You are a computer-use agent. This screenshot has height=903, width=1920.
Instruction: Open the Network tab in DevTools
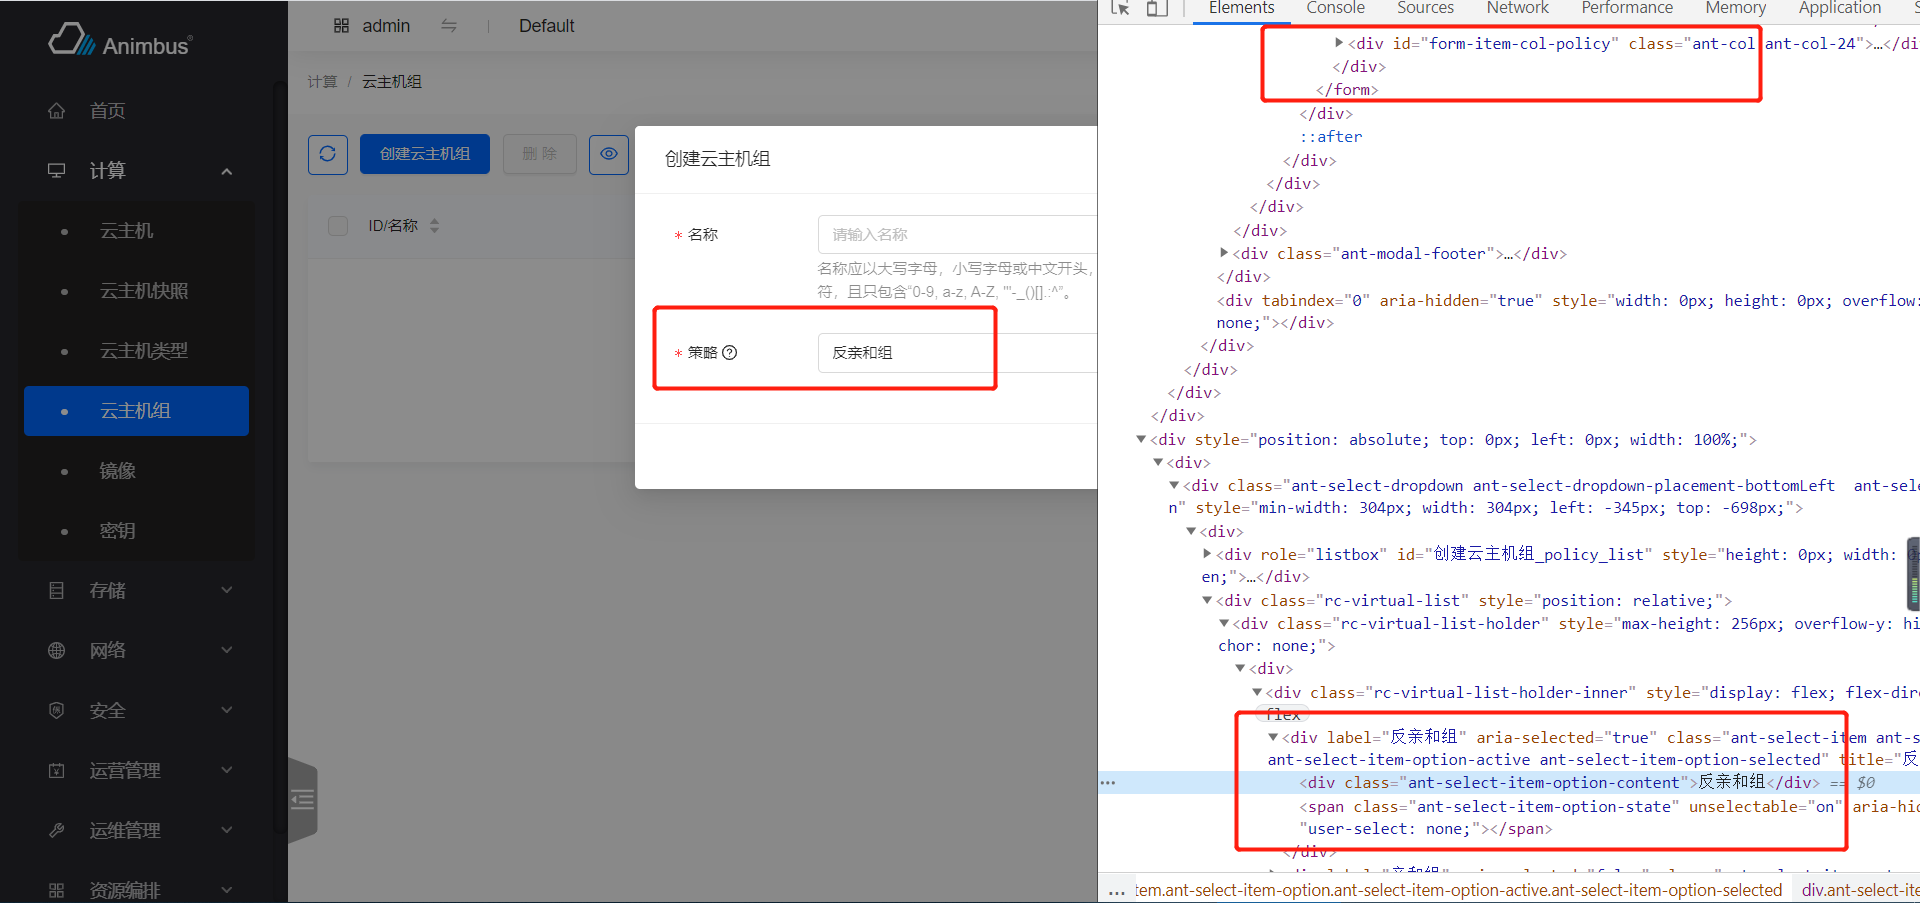pos(1517,8)
